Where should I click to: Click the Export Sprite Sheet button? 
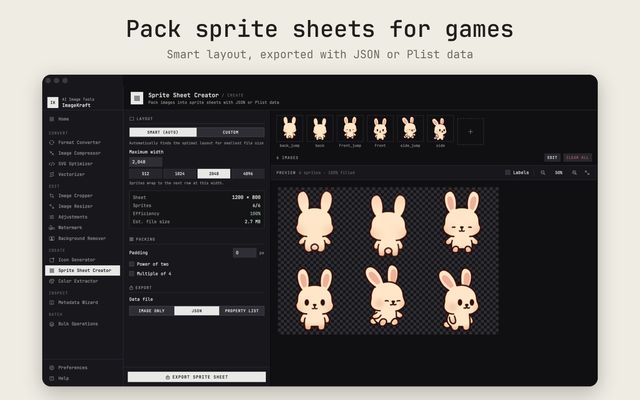(x=197, y=377)
